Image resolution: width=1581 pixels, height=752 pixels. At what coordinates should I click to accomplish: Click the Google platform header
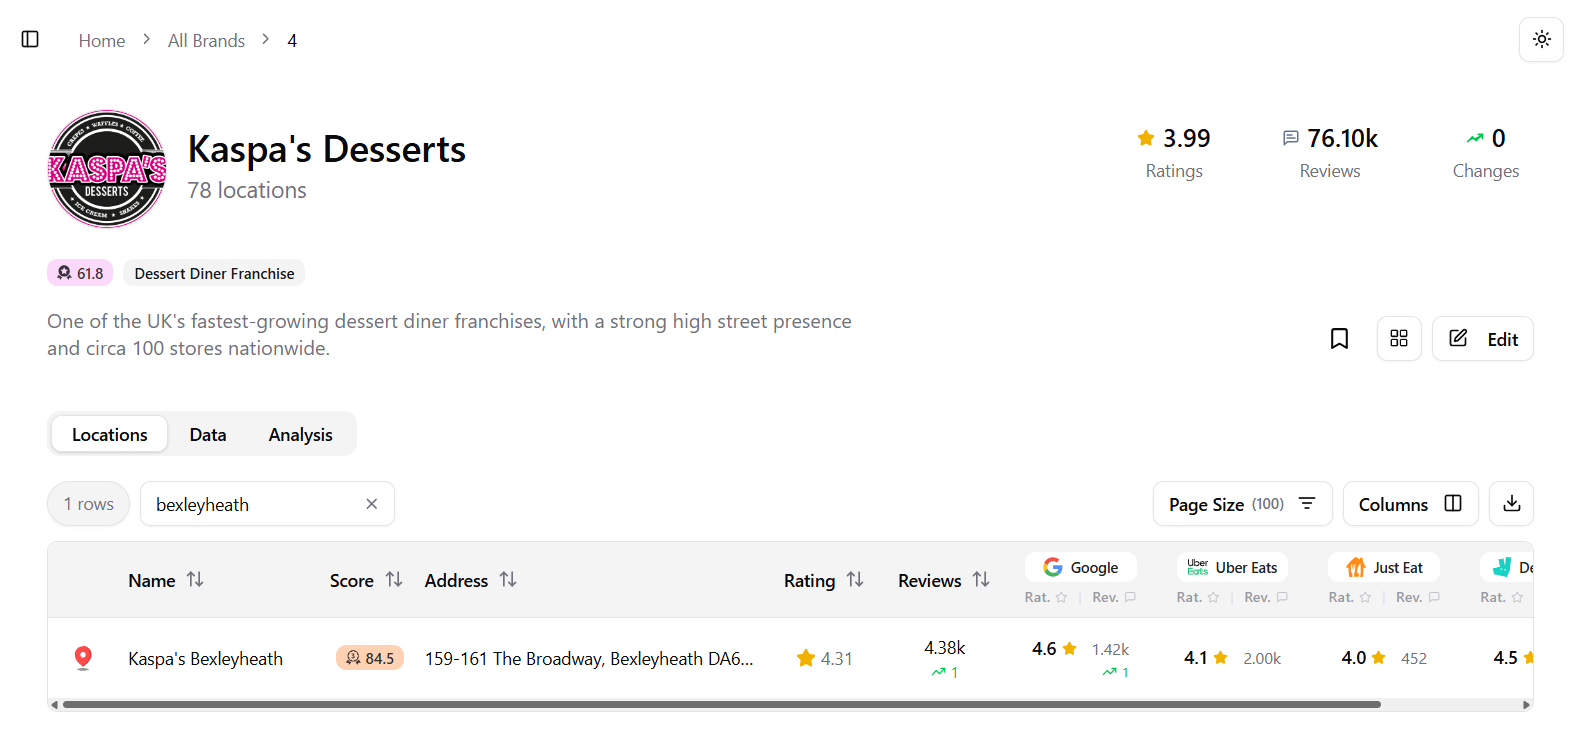1081,567
